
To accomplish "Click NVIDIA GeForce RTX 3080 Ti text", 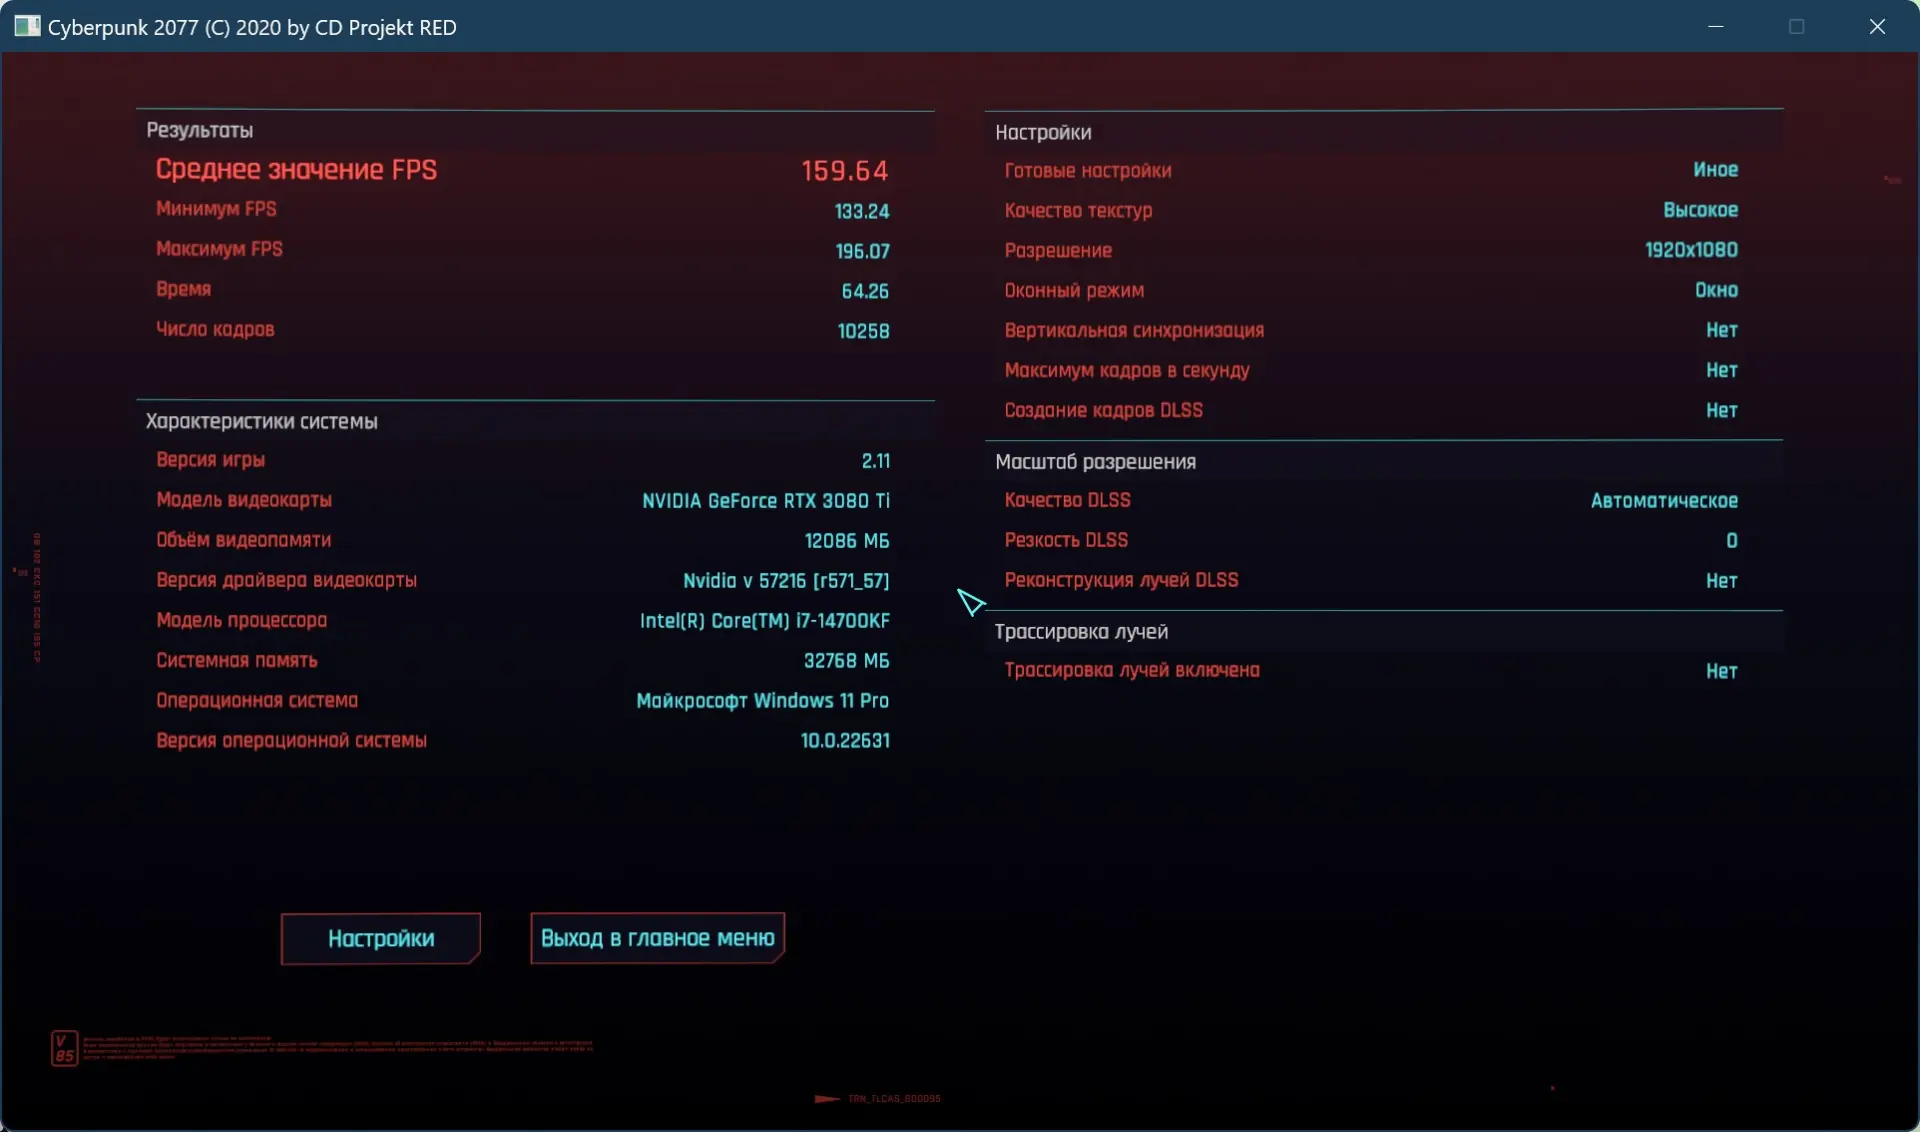I will (x=766, y=501).
